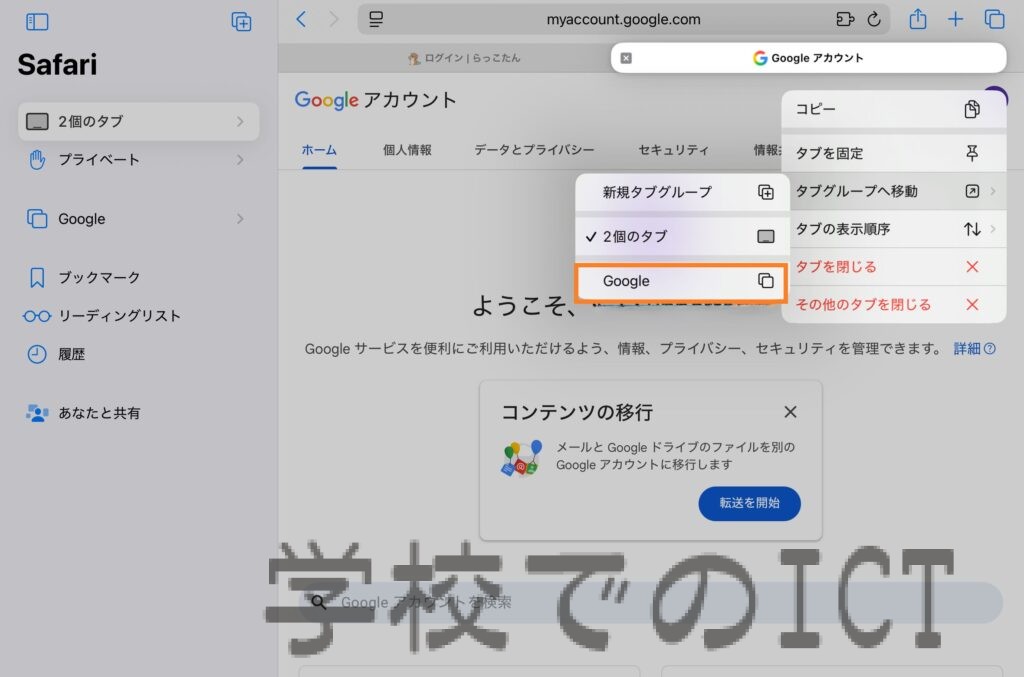Image resolution: width=1024 pixels, height=677 pixels.
Task: Show tab overview icon
Action: click(x=994, y=19)
